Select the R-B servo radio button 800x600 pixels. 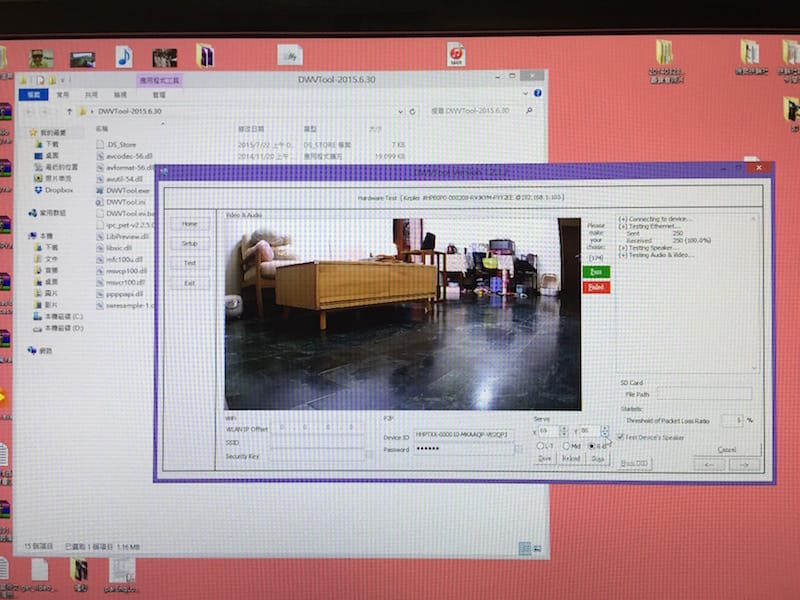coord(591,445)
